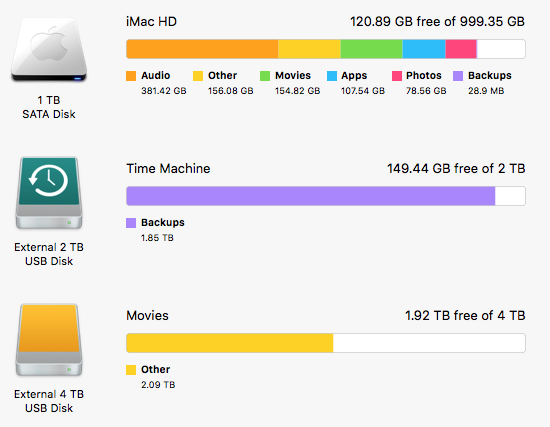Viewport: 550px width, 427px height.
Task: Select the Time Machine drive icon
Action: click(x=49, y=193)
